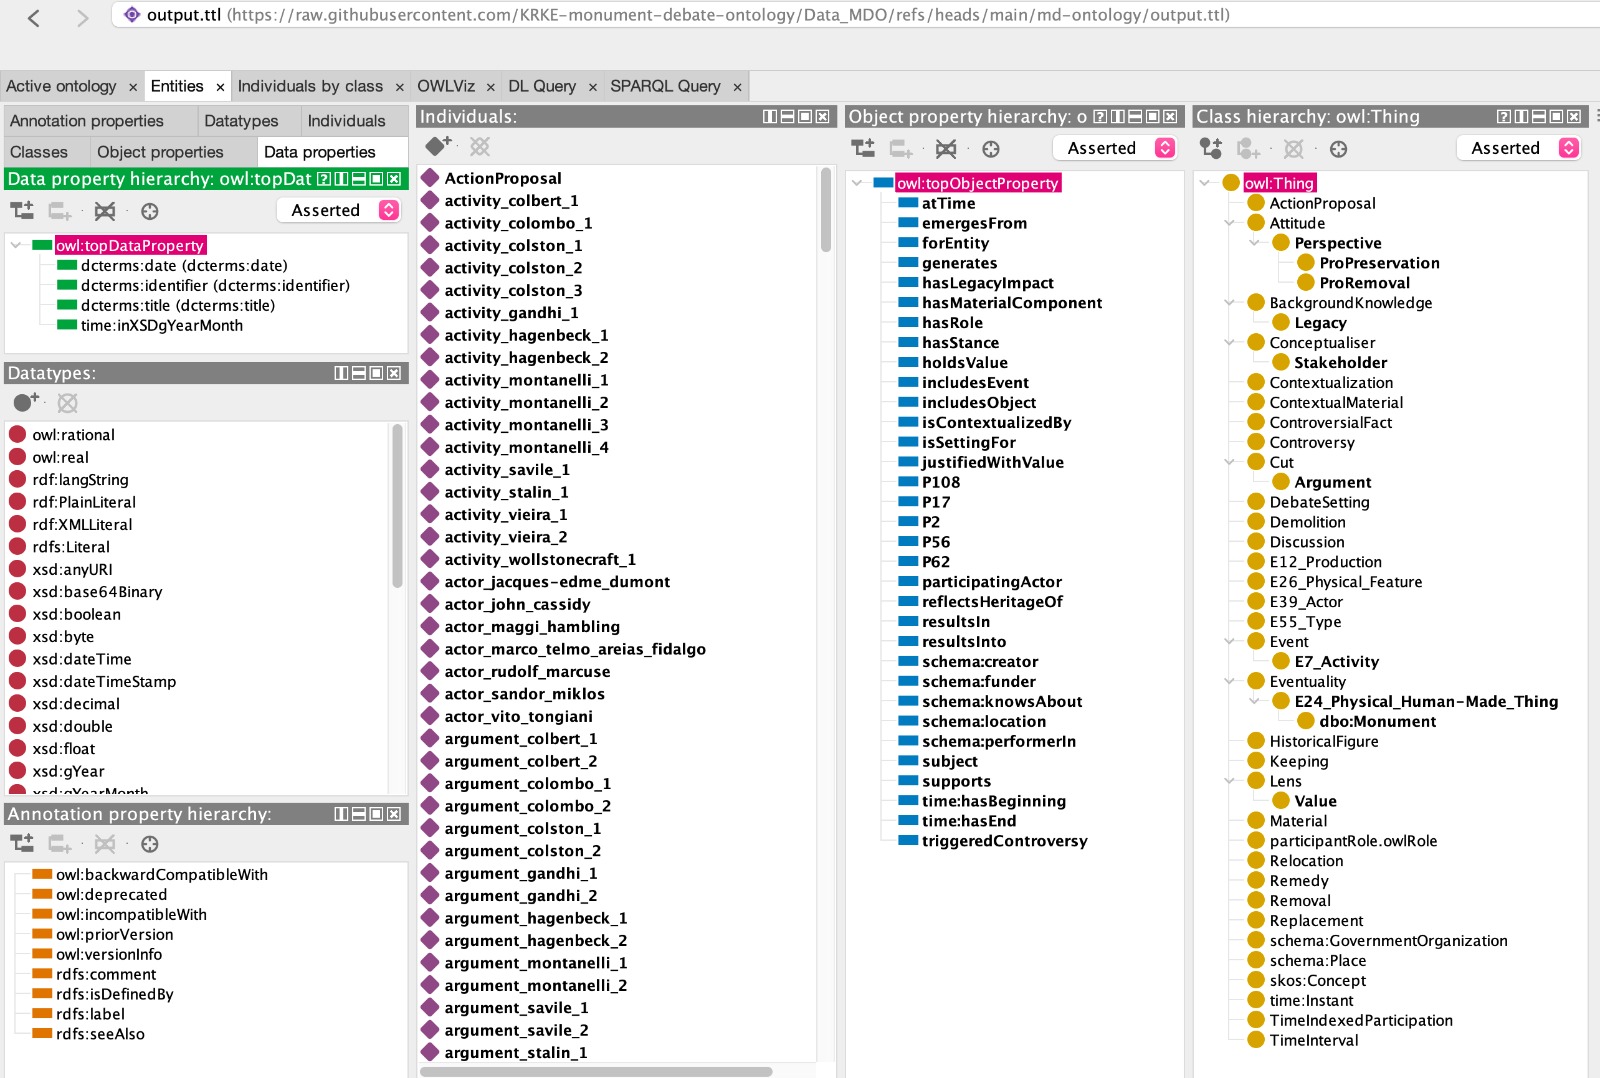1600x1078 pixels.
Task: Click add sub property icon in object property hierarchy
Action: [x=863, y=149]
